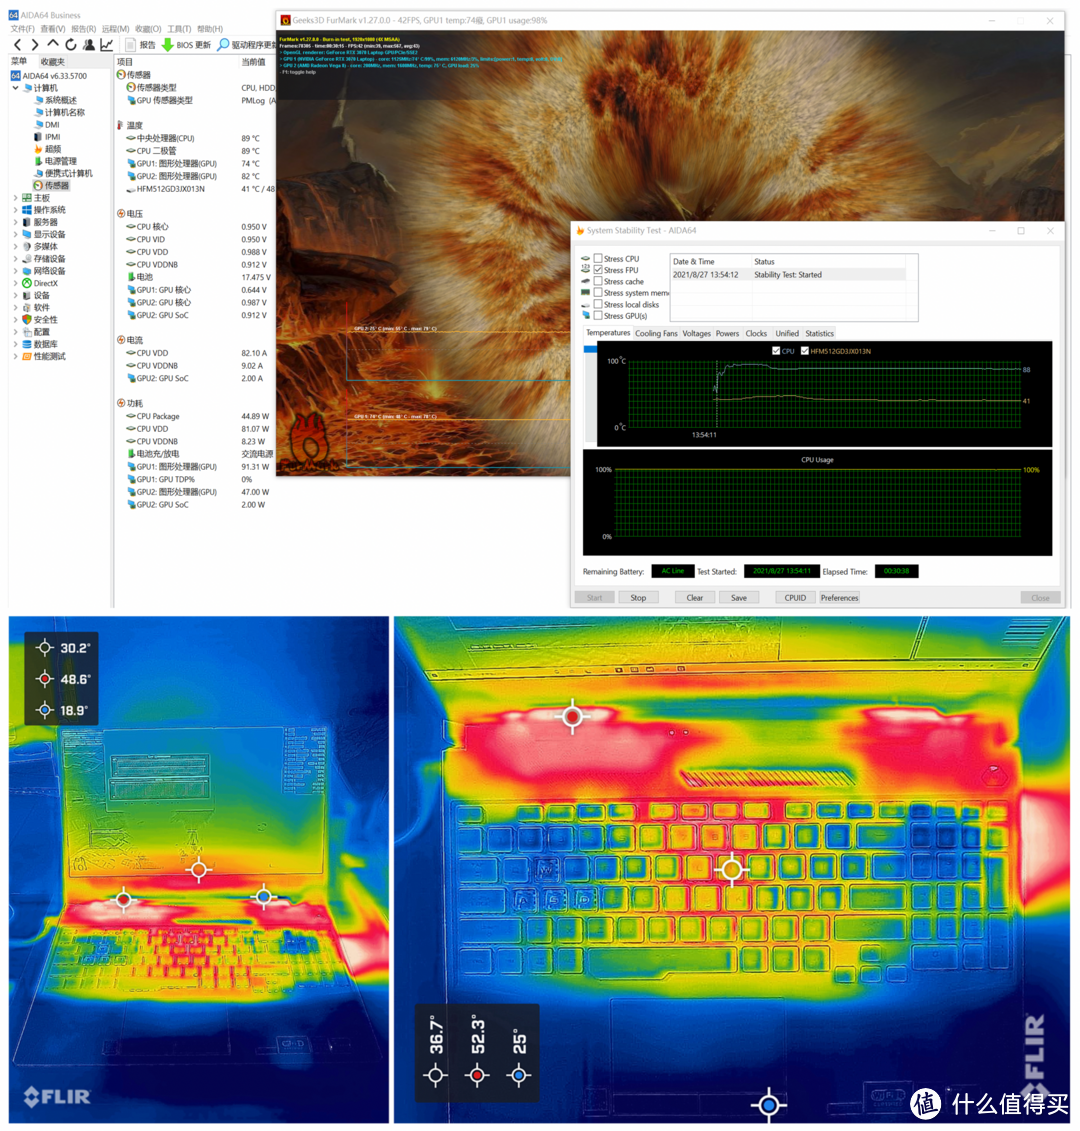Expand the 性能测试 tree node

[15, 356]
